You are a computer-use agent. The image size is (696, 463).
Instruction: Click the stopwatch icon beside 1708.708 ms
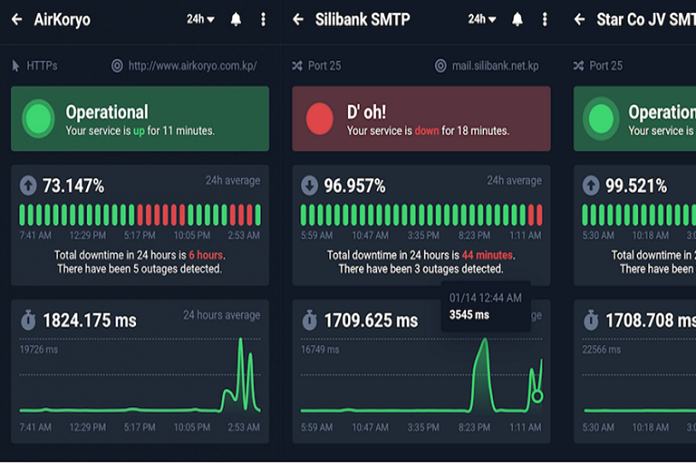tap(591, 320)
